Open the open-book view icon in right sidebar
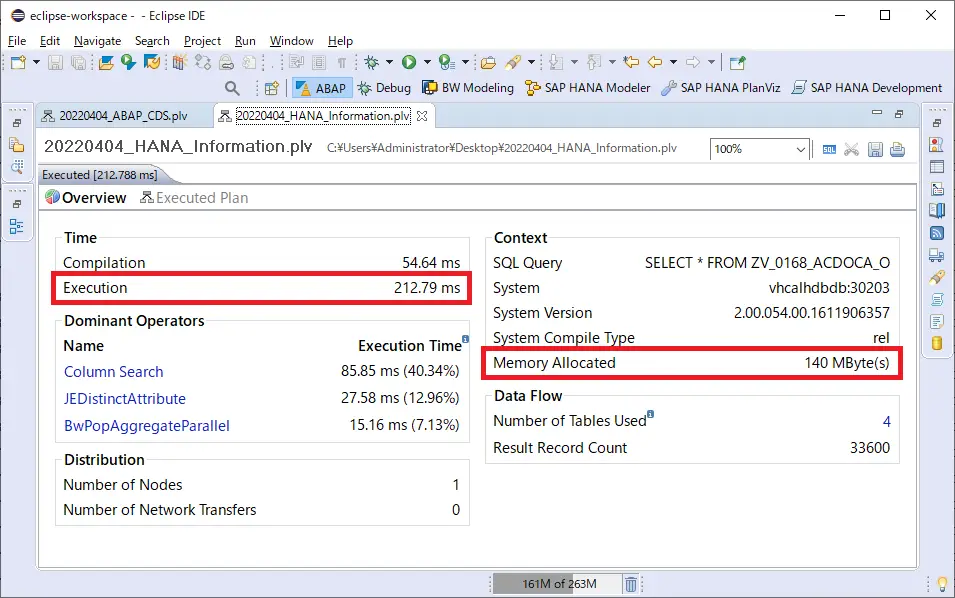Screen dimensions: 955x598 tap(937, 211)
